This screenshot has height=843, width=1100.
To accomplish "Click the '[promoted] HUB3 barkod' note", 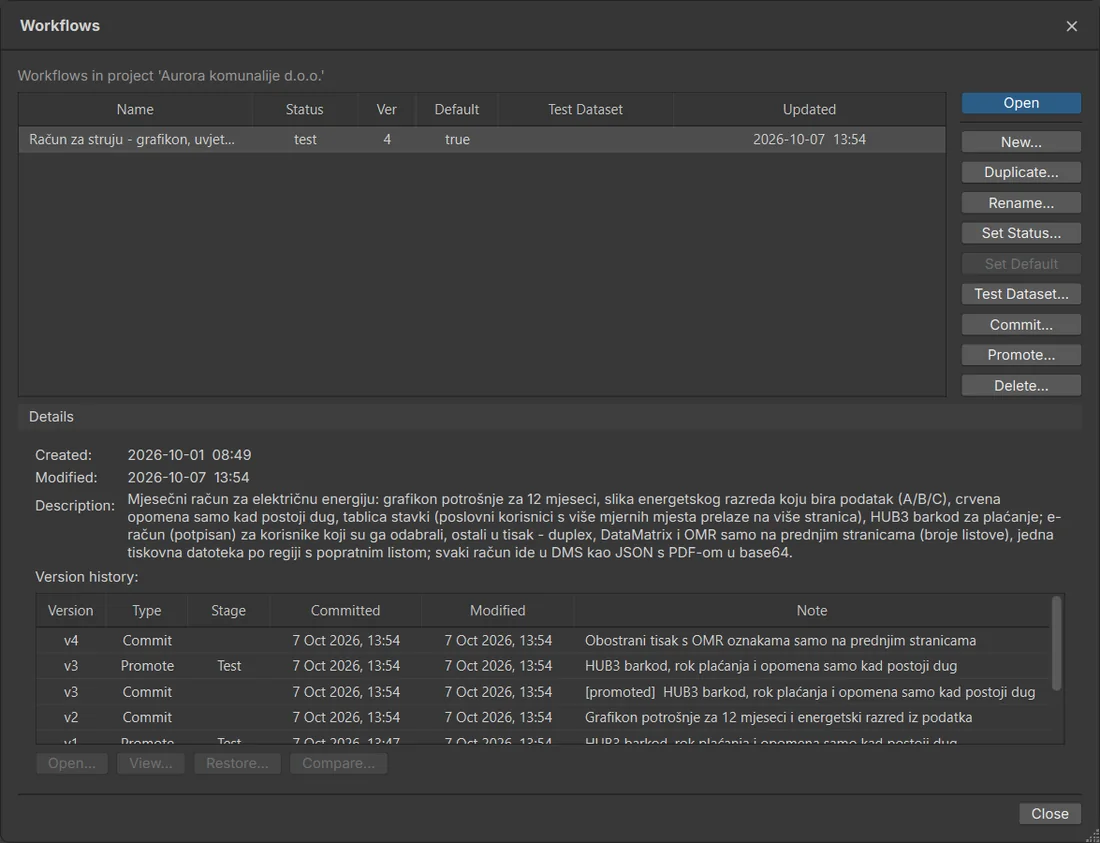I will coord(810,692).
